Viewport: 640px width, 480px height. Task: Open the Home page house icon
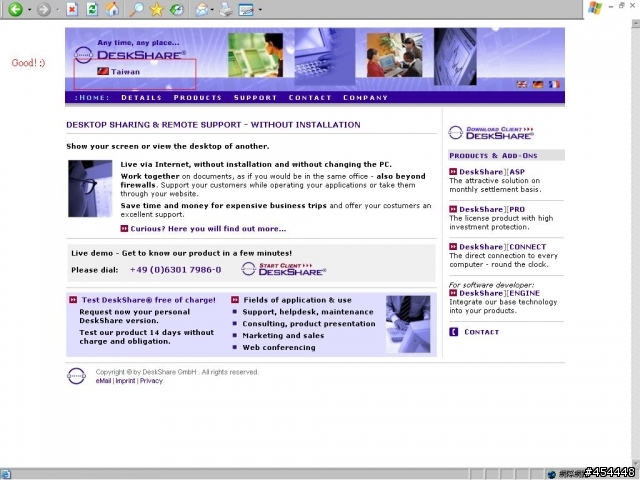112,9
